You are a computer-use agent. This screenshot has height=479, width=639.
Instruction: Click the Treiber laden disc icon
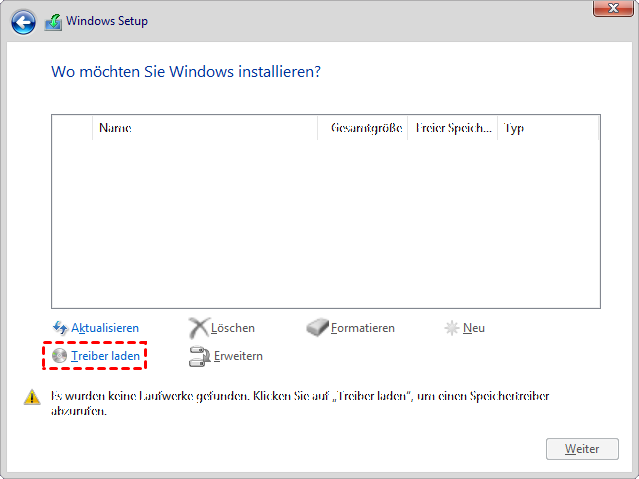coord(59,356)
